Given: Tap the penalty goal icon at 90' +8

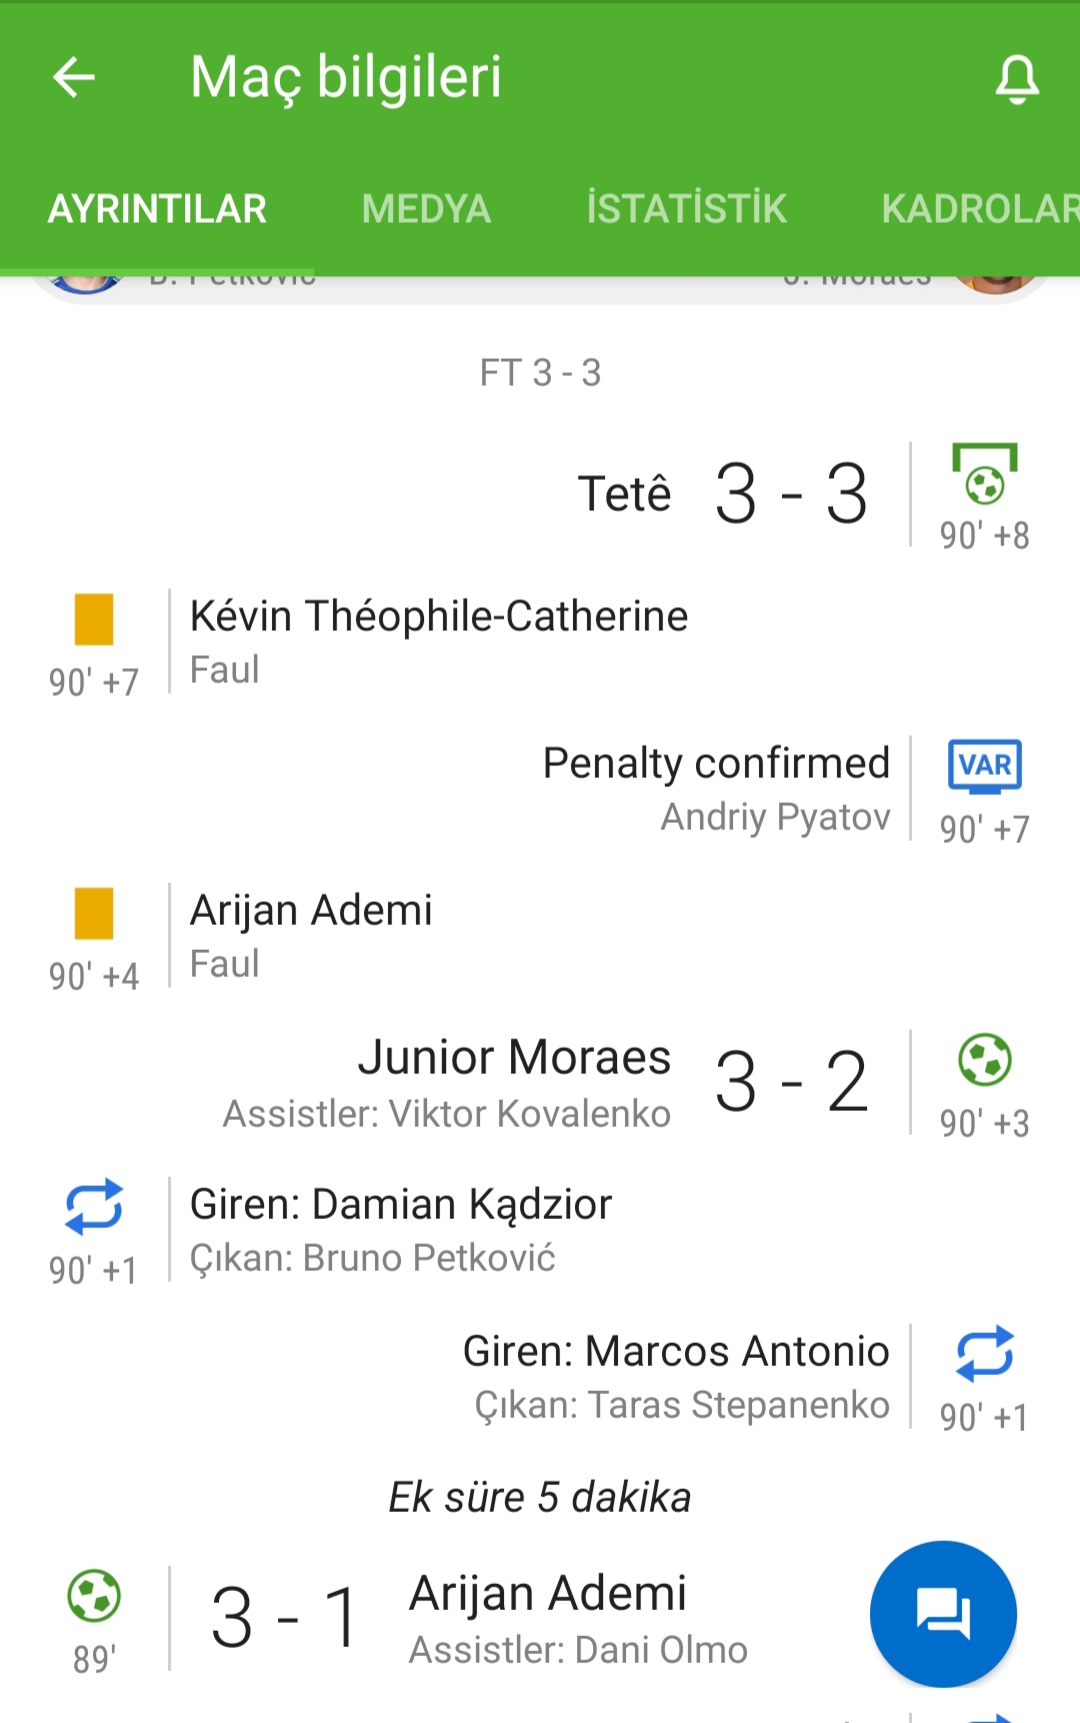Looking at the screenshot, I should (x=985, y=473).
